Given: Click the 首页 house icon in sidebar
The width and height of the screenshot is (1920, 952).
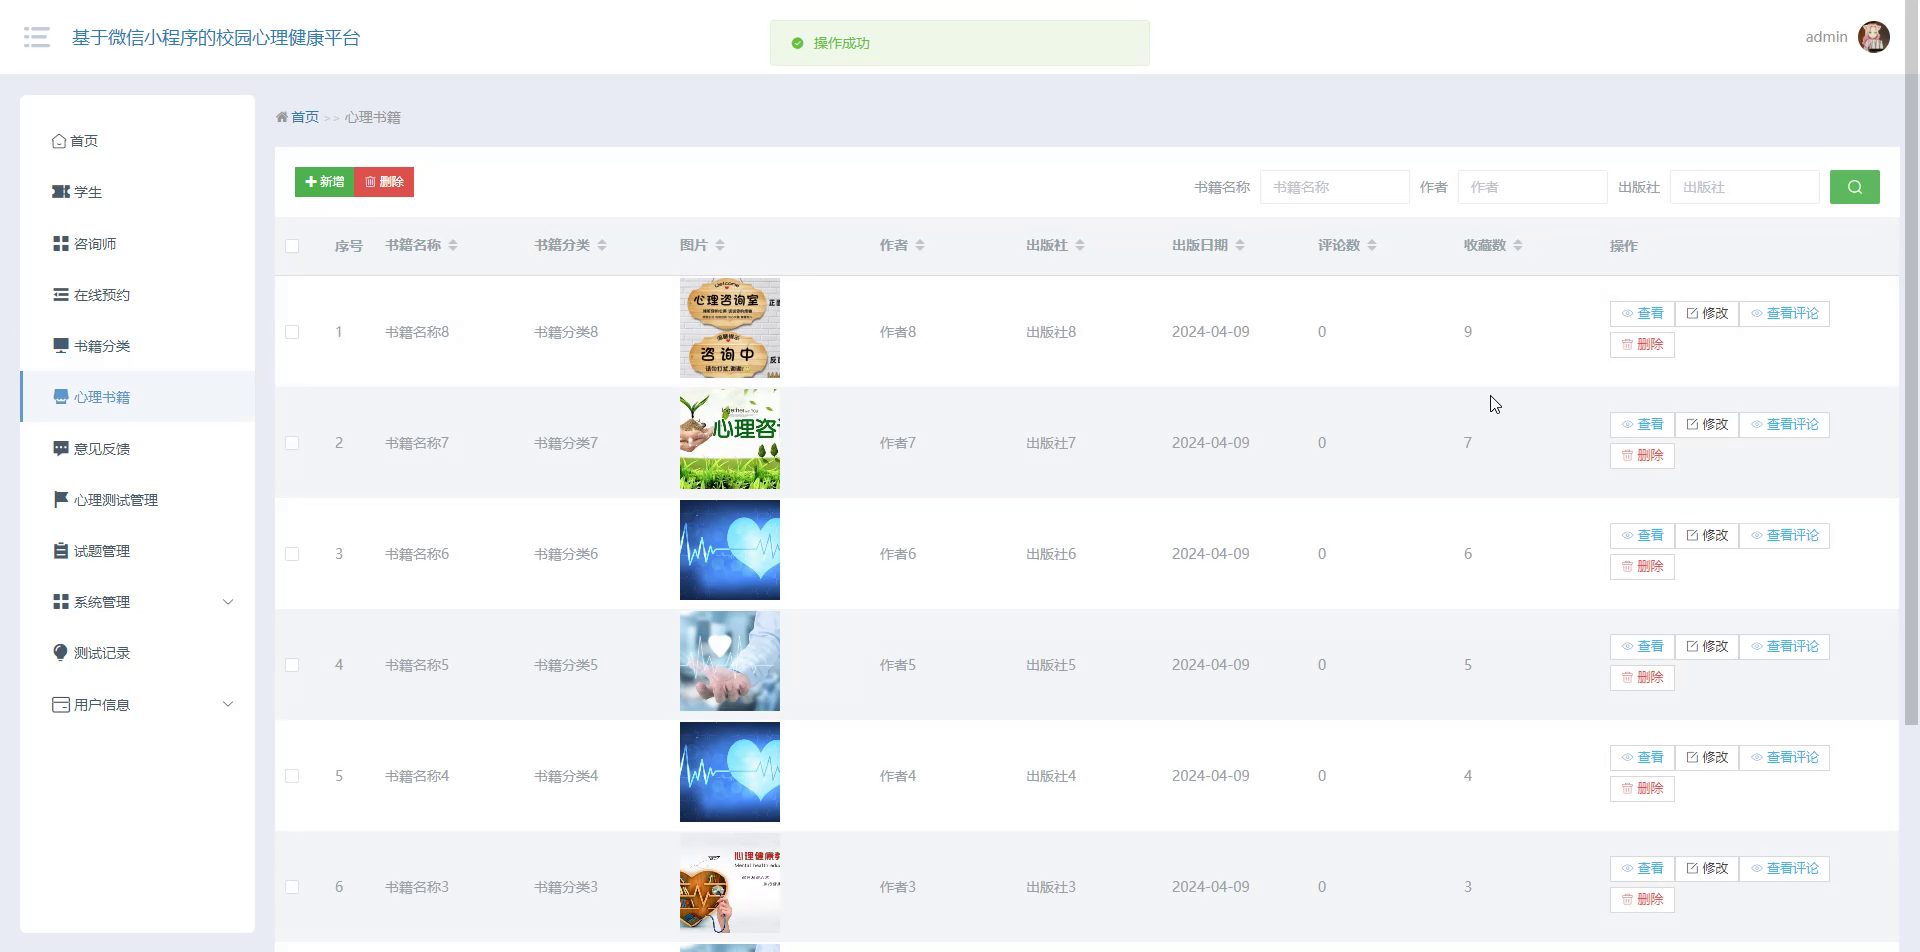Looking at the screenshot, I should [59, 141].
